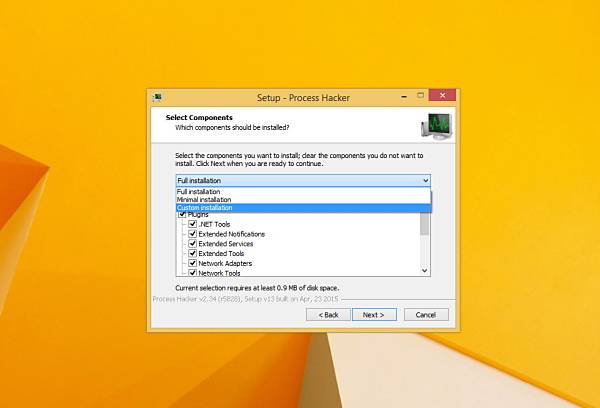Toggle the Network Adapters checkbox

192,263
